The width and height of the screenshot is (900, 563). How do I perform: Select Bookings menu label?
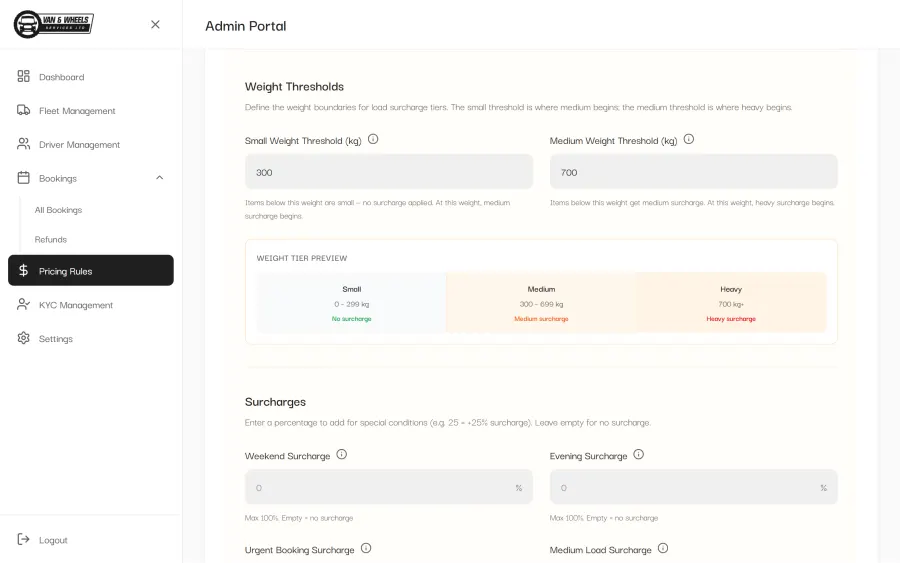pyautogui.click(x=58, y=178)
